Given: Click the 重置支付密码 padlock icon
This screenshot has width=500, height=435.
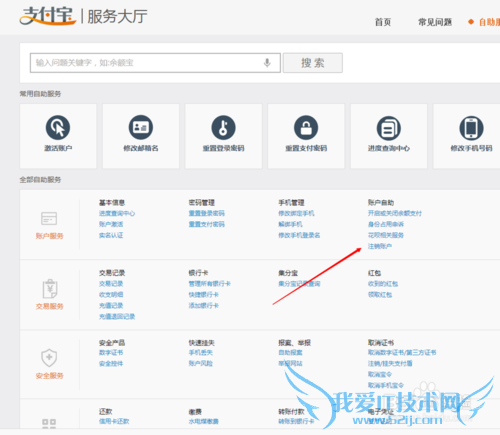Looking at the screenshot, I should click(306, 127).
